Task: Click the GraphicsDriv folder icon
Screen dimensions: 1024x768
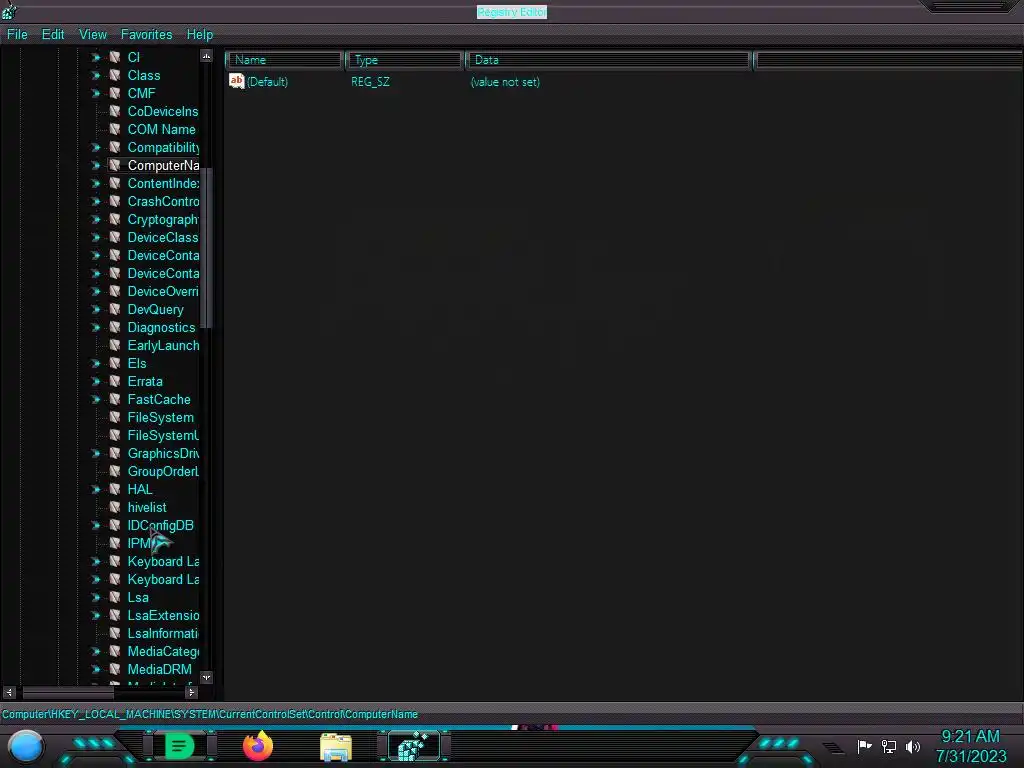Action: tap(115, 454)
